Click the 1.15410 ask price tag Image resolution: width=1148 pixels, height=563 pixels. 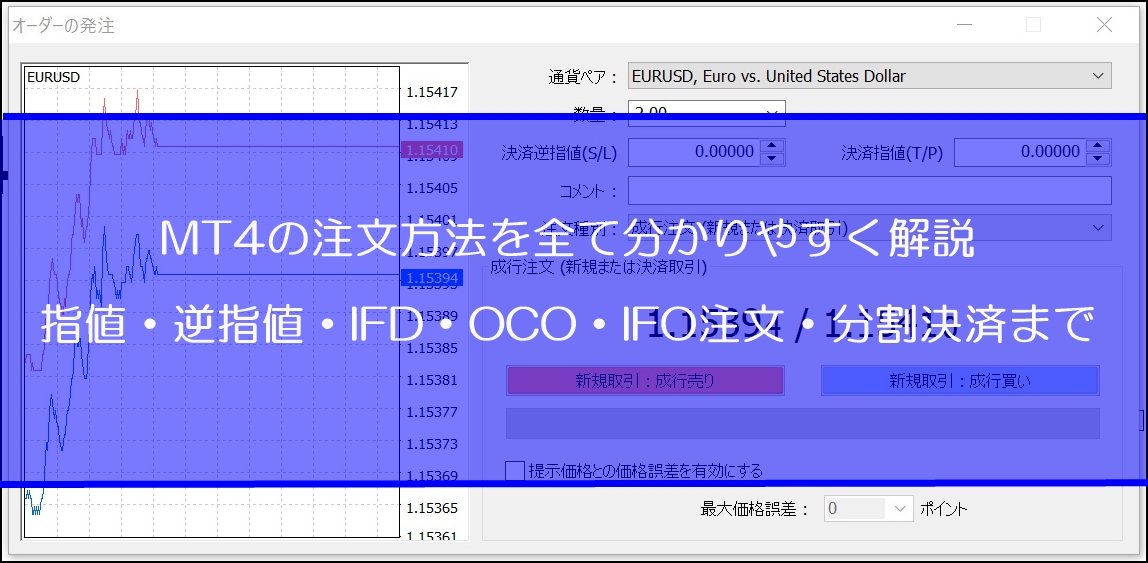[x=432, y=151]
